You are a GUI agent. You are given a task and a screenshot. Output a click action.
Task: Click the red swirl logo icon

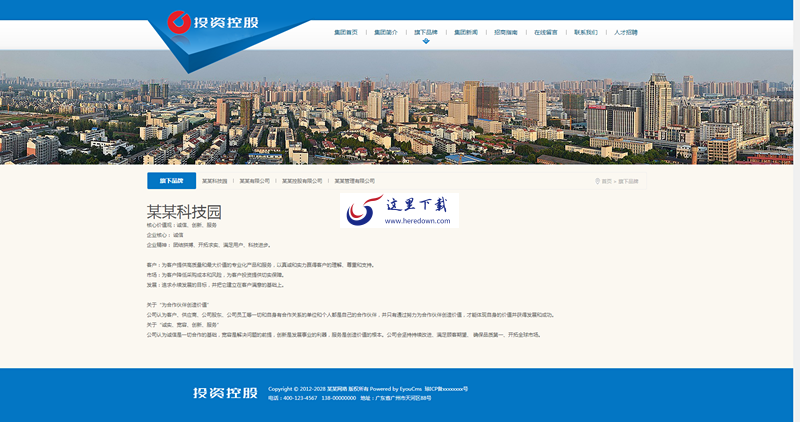[x=179, y=20]
